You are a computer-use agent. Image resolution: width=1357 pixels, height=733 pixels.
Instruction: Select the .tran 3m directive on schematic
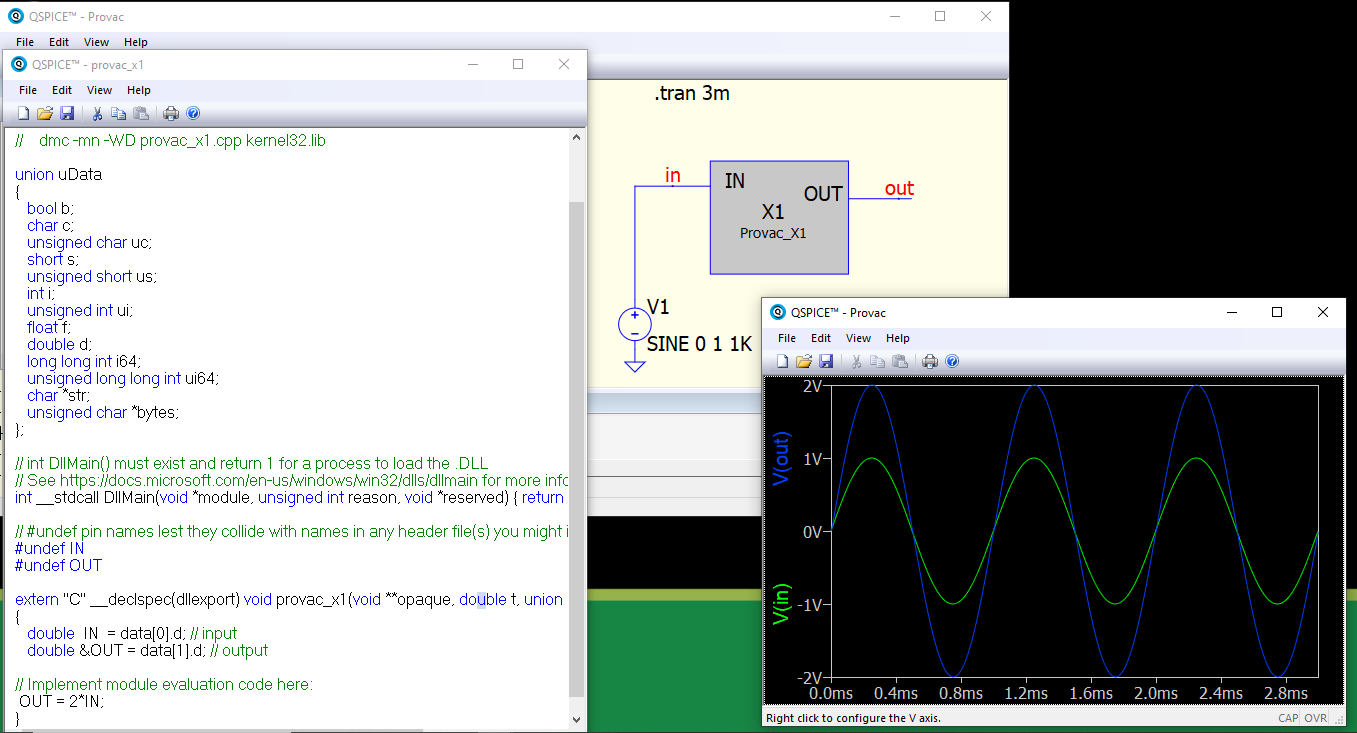click(x=692, y=94)
